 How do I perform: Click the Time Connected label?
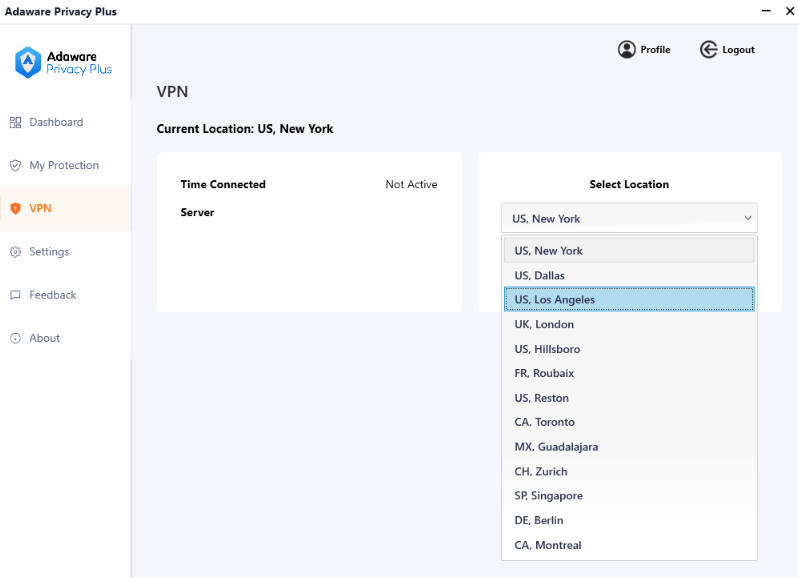[223, 184]
